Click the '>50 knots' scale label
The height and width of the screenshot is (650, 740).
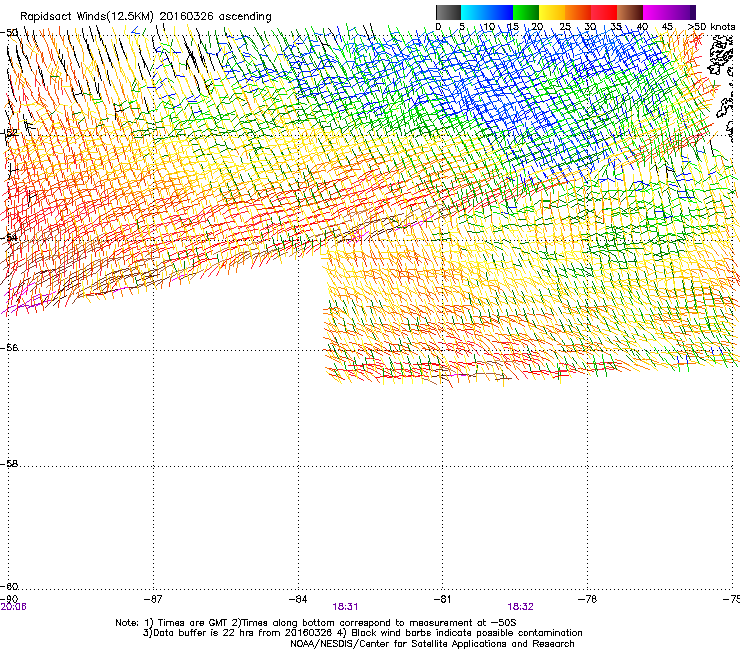pyautogui.click(x=711, y=27)
